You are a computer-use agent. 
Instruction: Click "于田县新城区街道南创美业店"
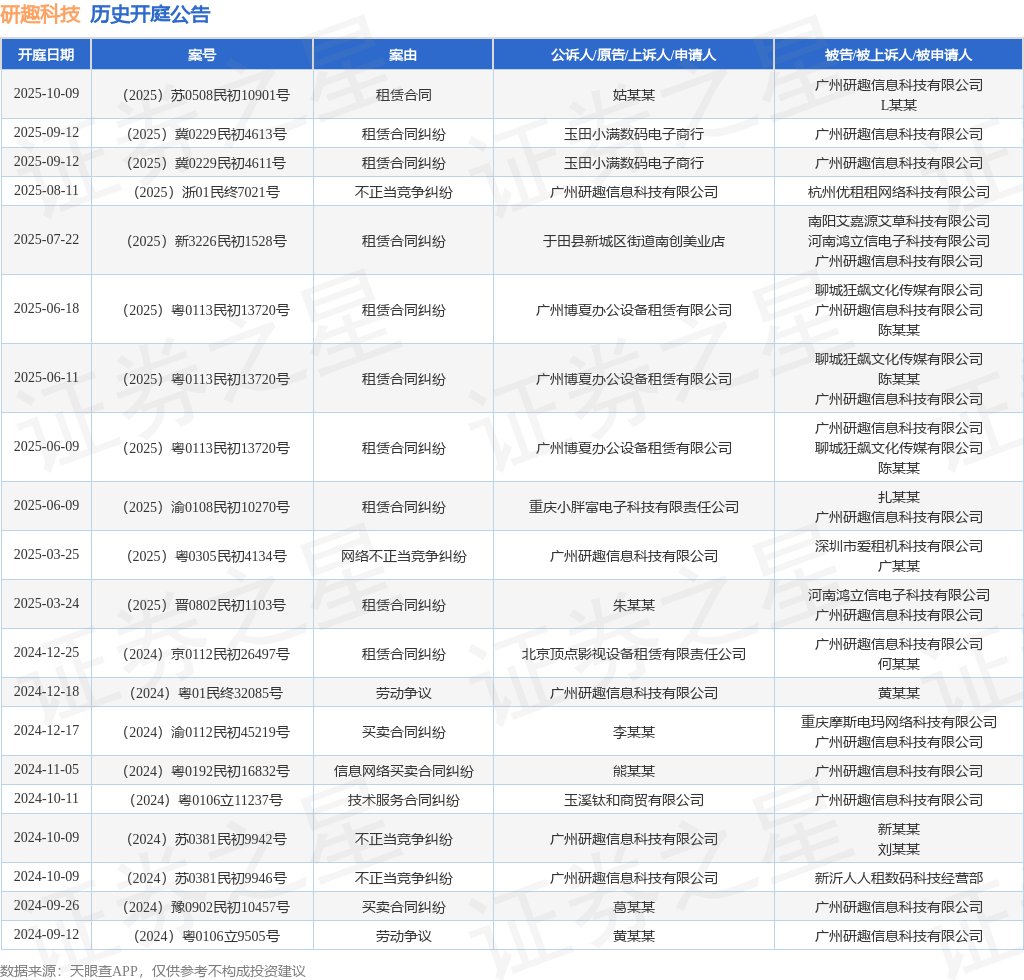click(x=633, y=242)
